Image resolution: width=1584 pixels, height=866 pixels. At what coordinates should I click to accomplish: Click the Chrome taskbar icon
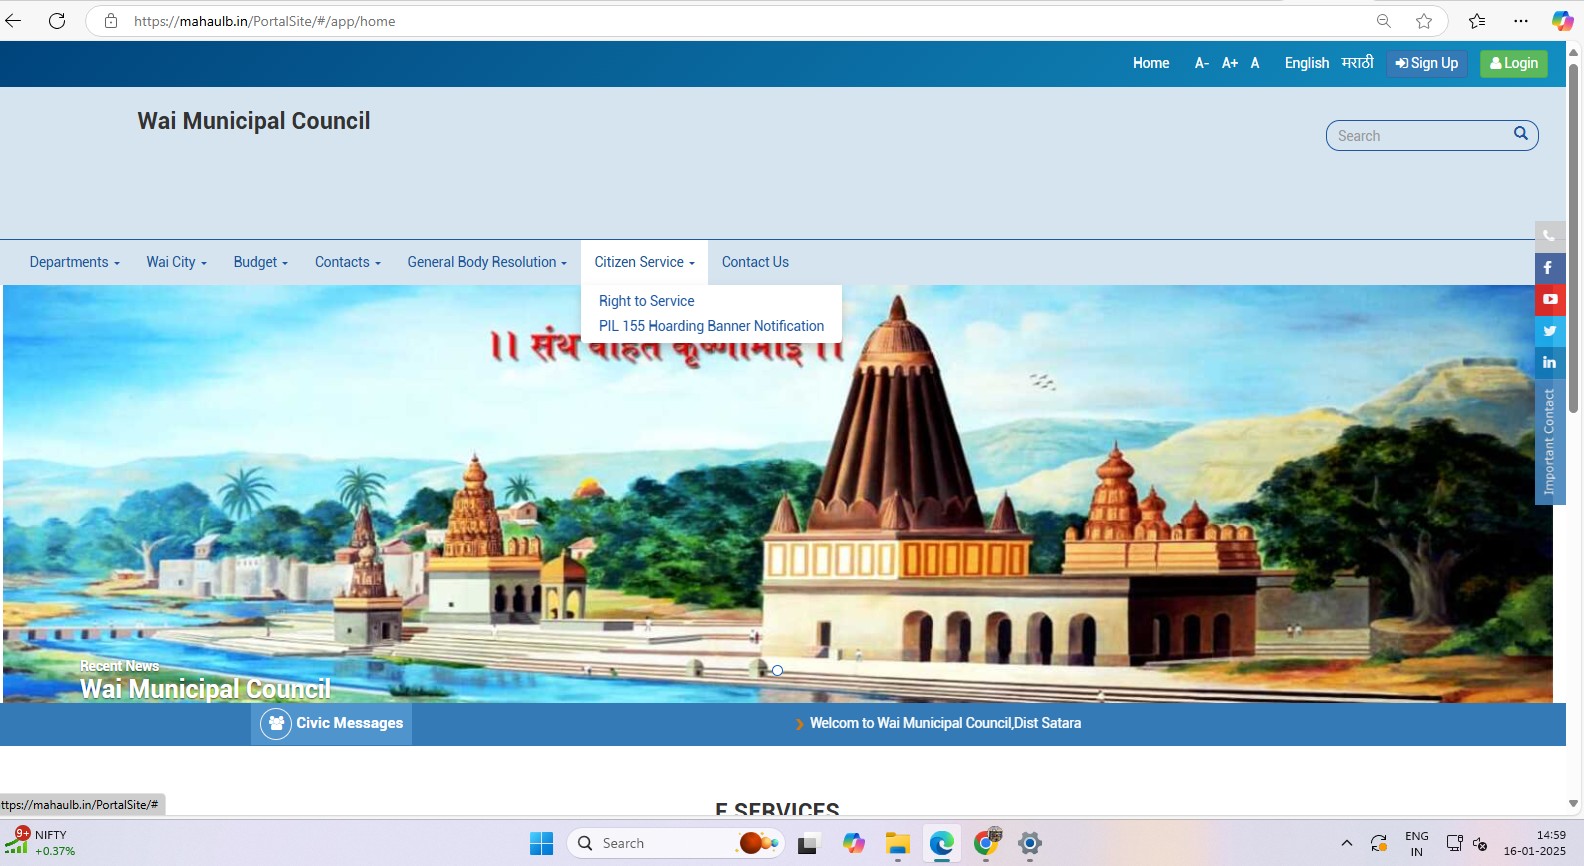(986, 844)
